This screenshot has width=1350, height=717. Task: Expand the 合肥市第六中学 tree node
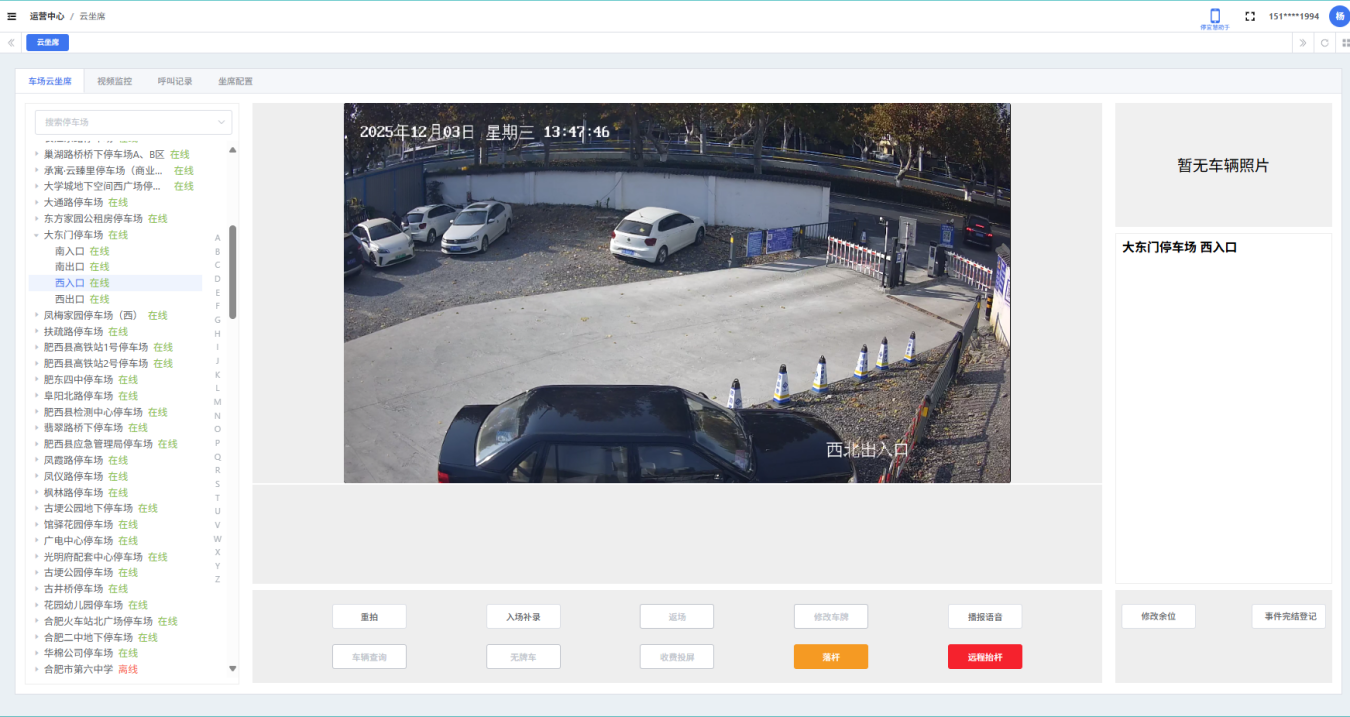tap(37, 669)
